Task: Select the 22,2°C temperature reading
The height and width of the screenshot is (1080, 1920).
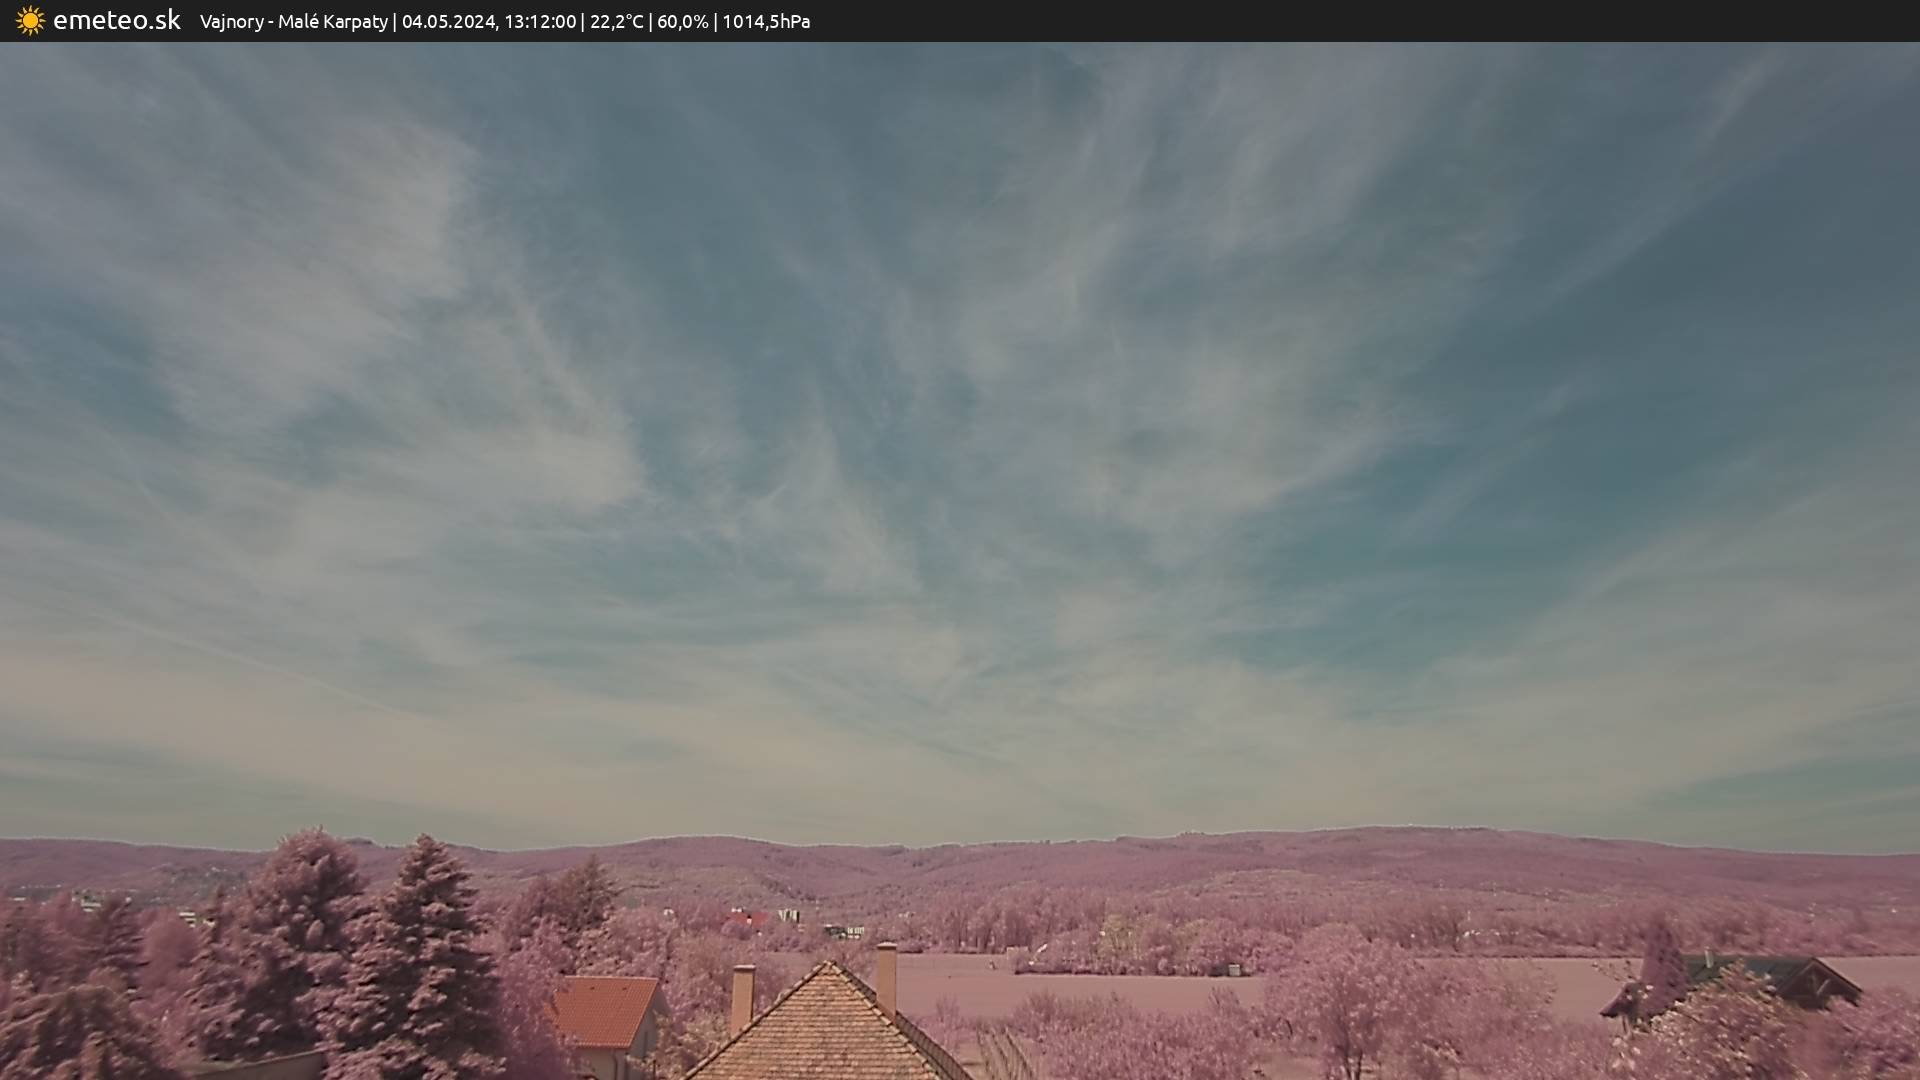Action: (616, 21)
